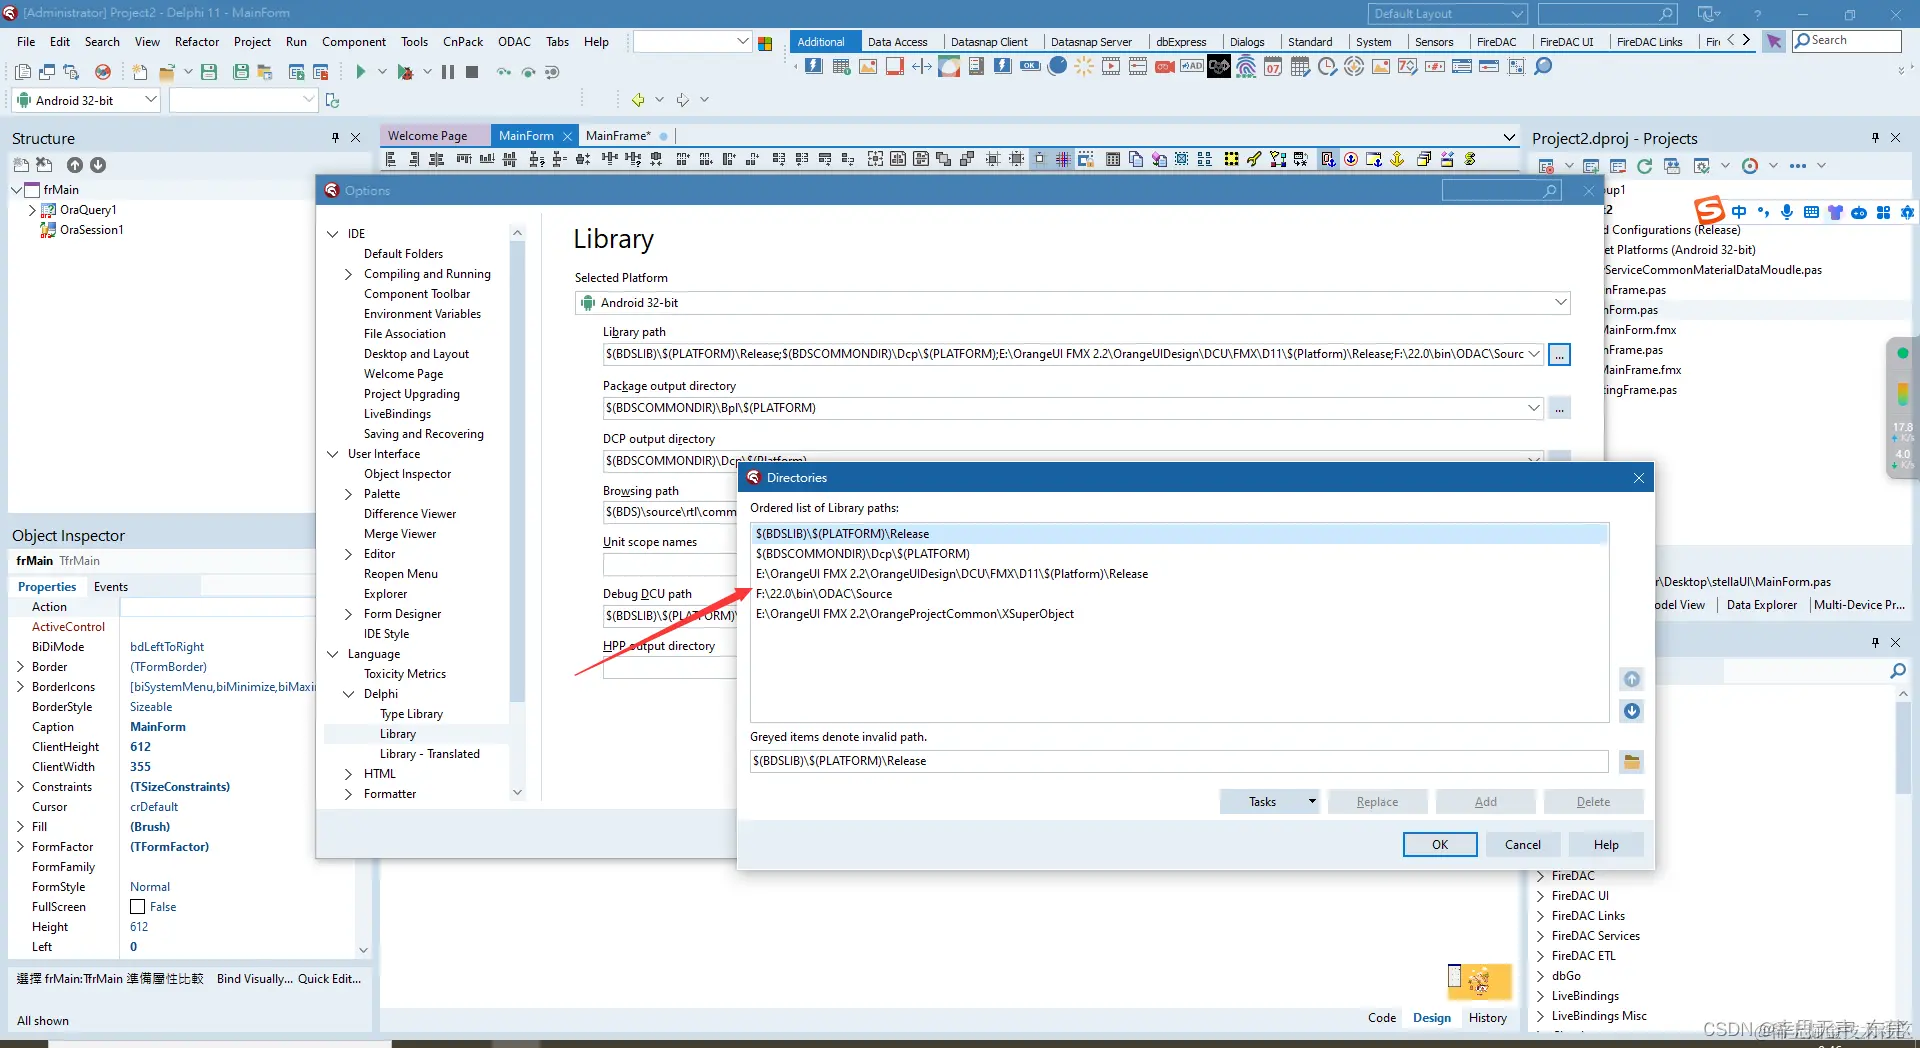Click the directory path input field
The image size is (1920, 1048).
[x=1179, y=762]
